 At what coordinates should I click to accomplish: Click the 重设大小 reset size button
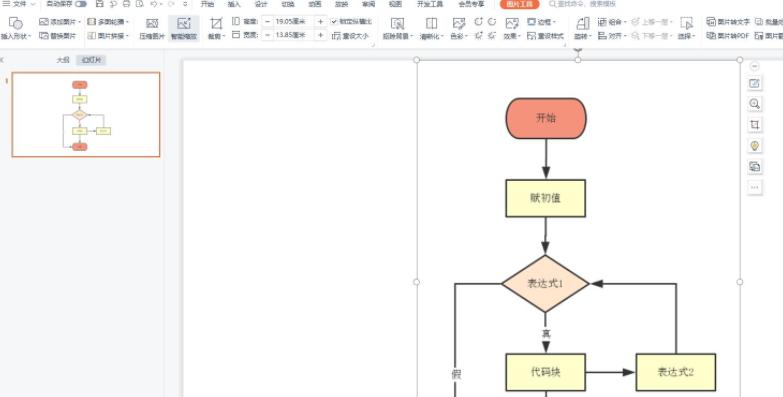tap(351, 36)
